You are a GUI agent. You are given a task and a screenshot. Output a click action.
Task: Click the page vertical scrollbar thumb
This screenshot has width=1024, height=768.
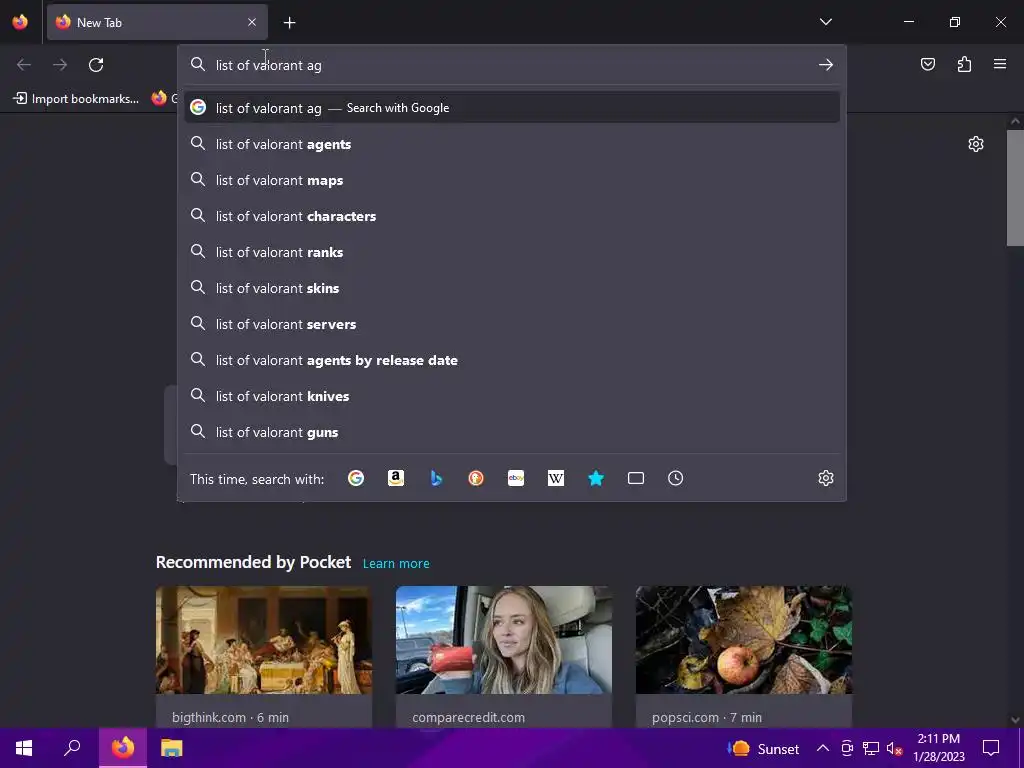pos(1015,188)
